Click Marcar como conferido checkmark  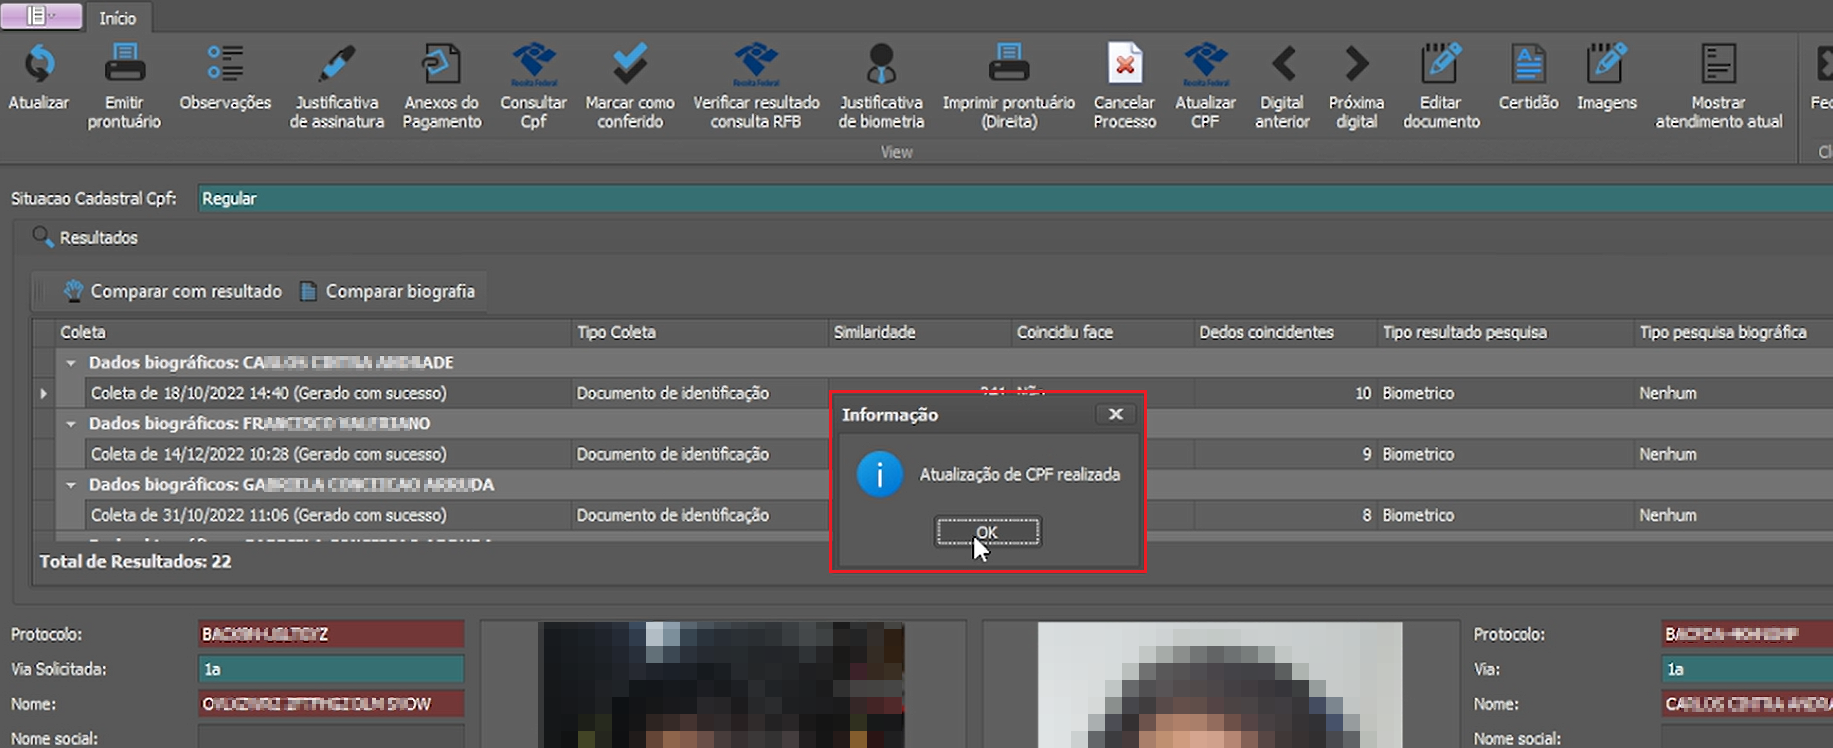pyautogui.click(x=630, y=64)
